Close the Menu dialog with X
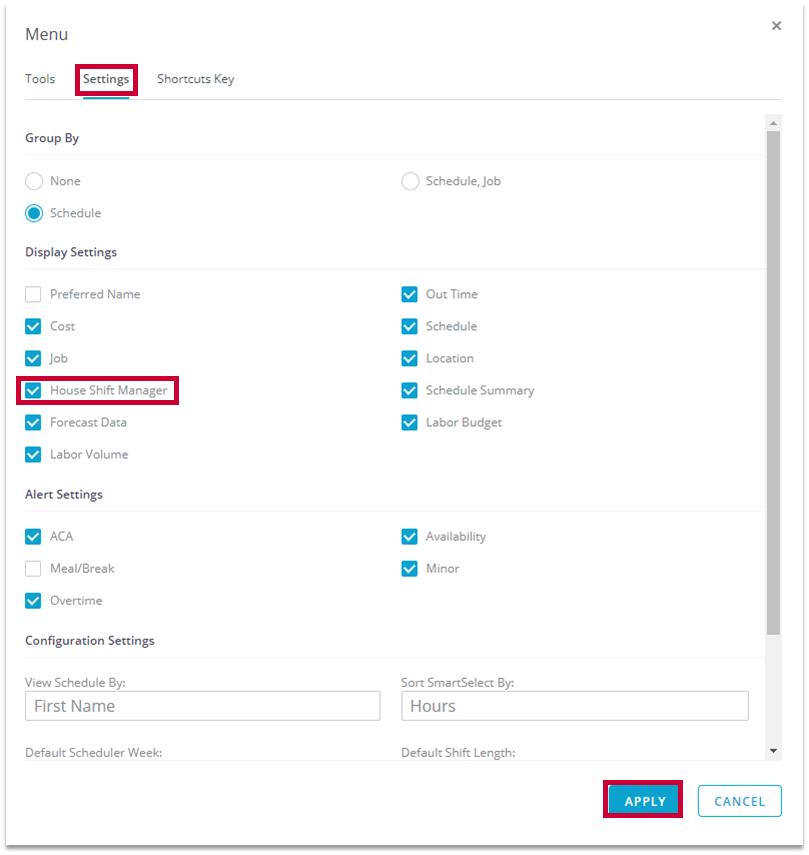This screenshot has height=855, width=809. click(x=776, y=26)
